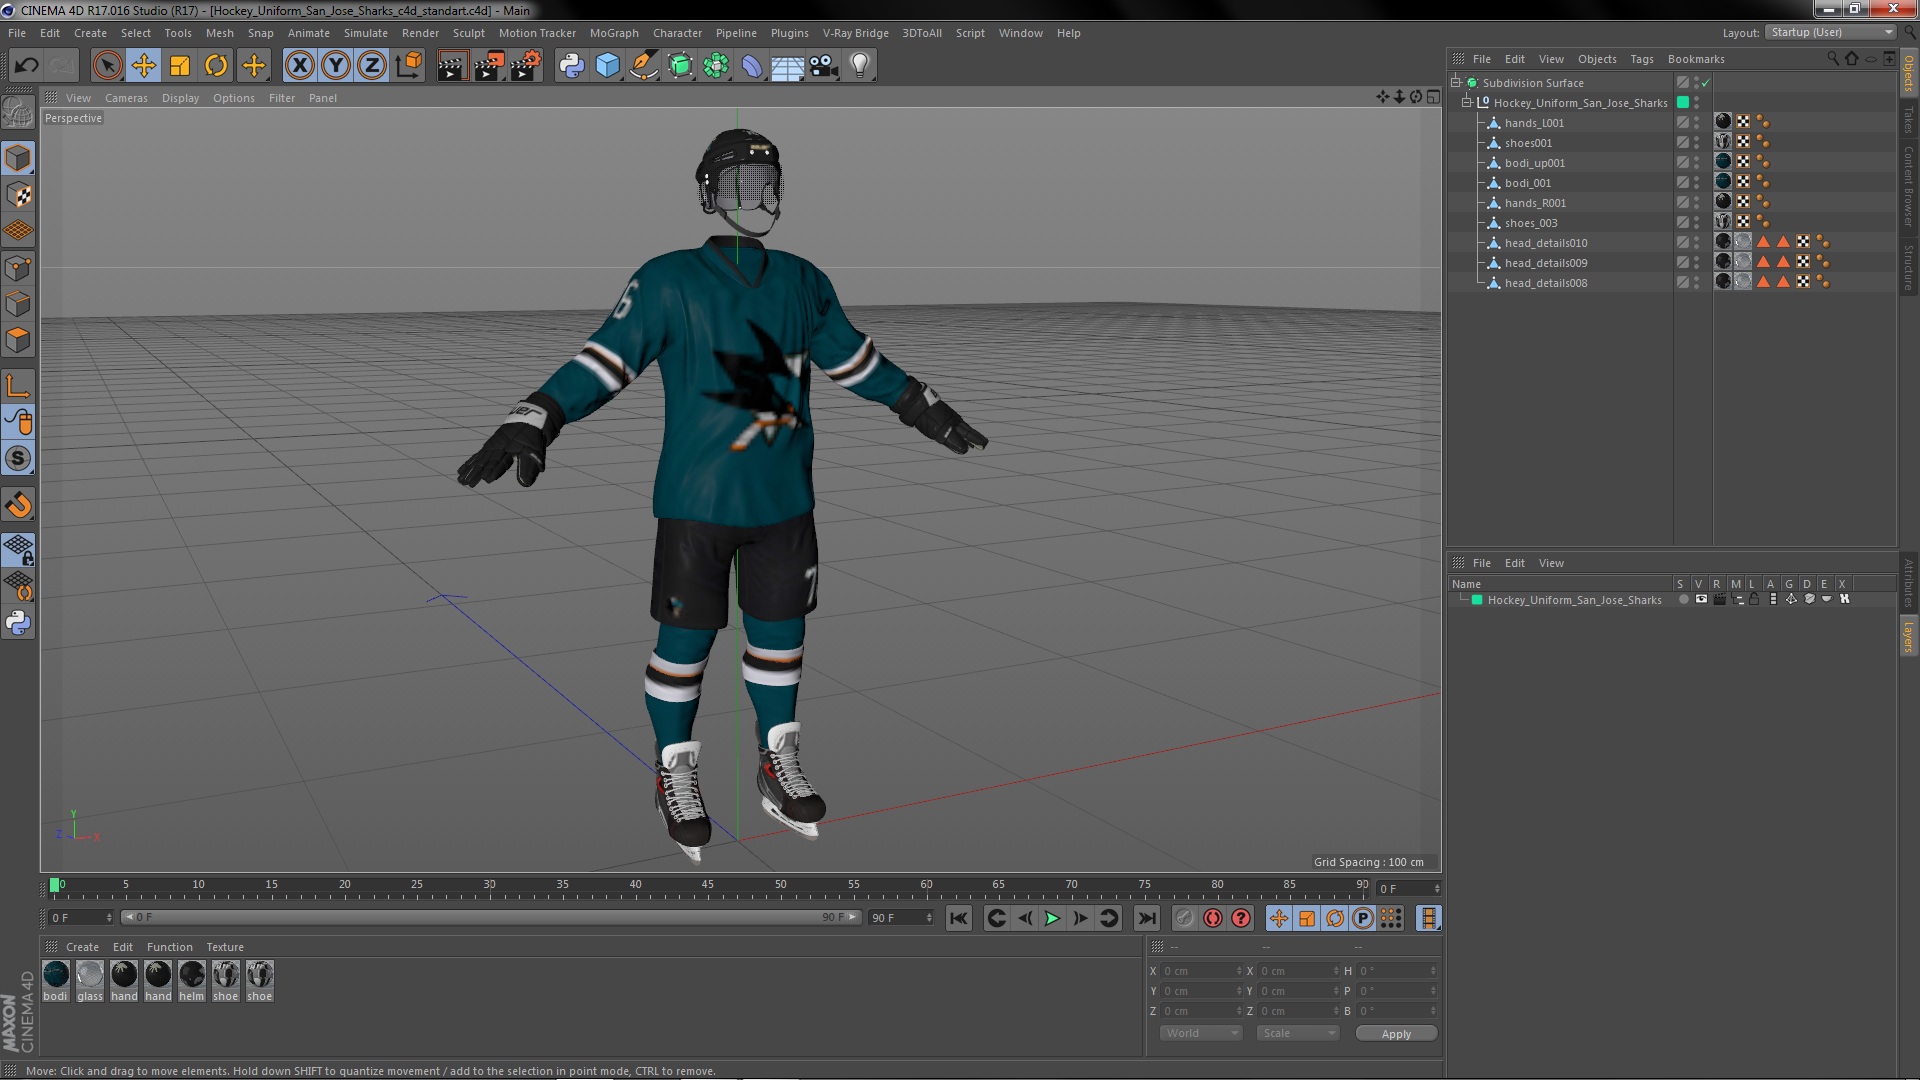Select the hands_L001 object
The image size is (1920, 1080).
tap(1534, 123)
